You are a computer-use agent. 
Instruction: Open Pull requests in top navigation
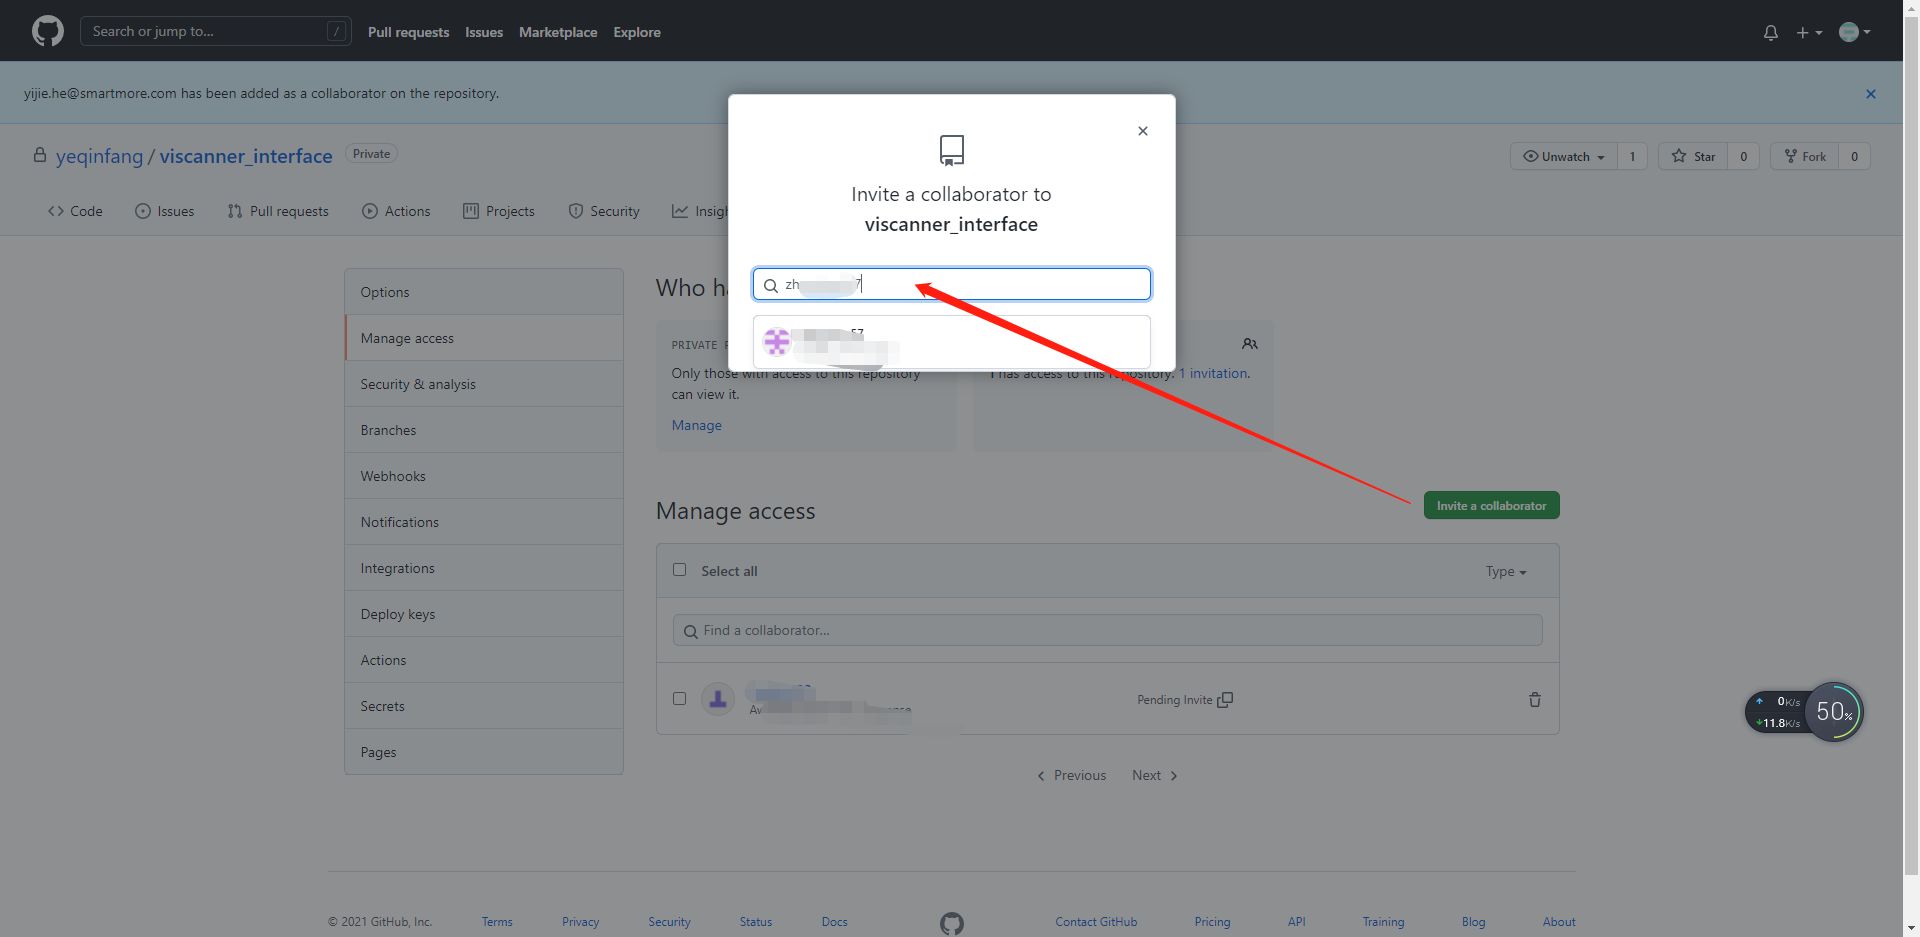point(408,32)
